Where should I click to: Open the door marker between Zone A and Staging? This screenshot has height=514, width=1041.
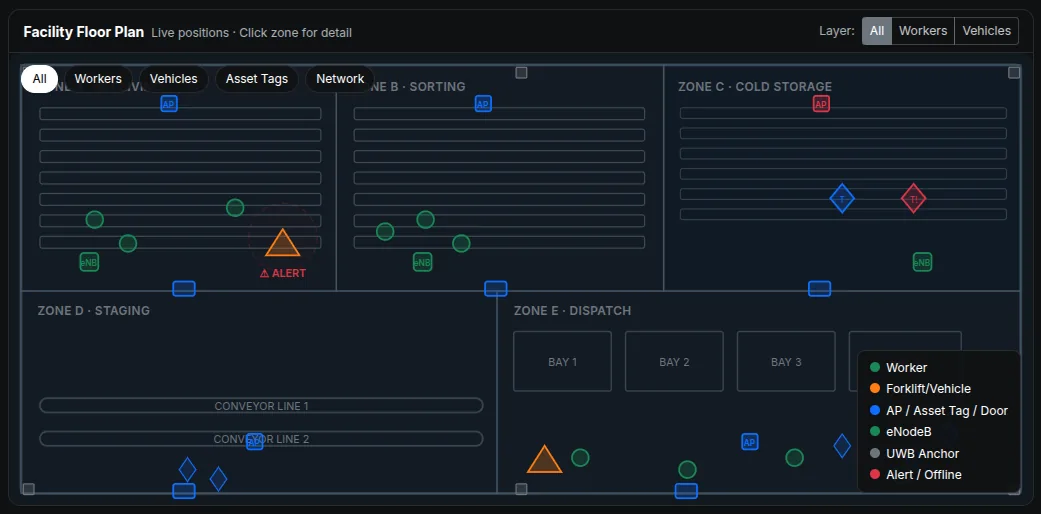tap(184, 289)
